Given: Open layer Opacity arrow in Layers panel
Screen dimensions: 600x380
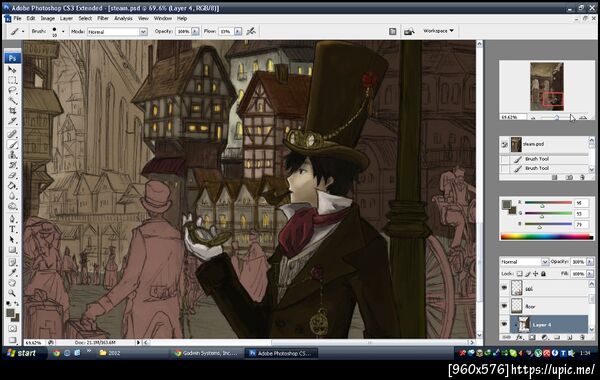Looking at the screenshot, I should (590, 262).
